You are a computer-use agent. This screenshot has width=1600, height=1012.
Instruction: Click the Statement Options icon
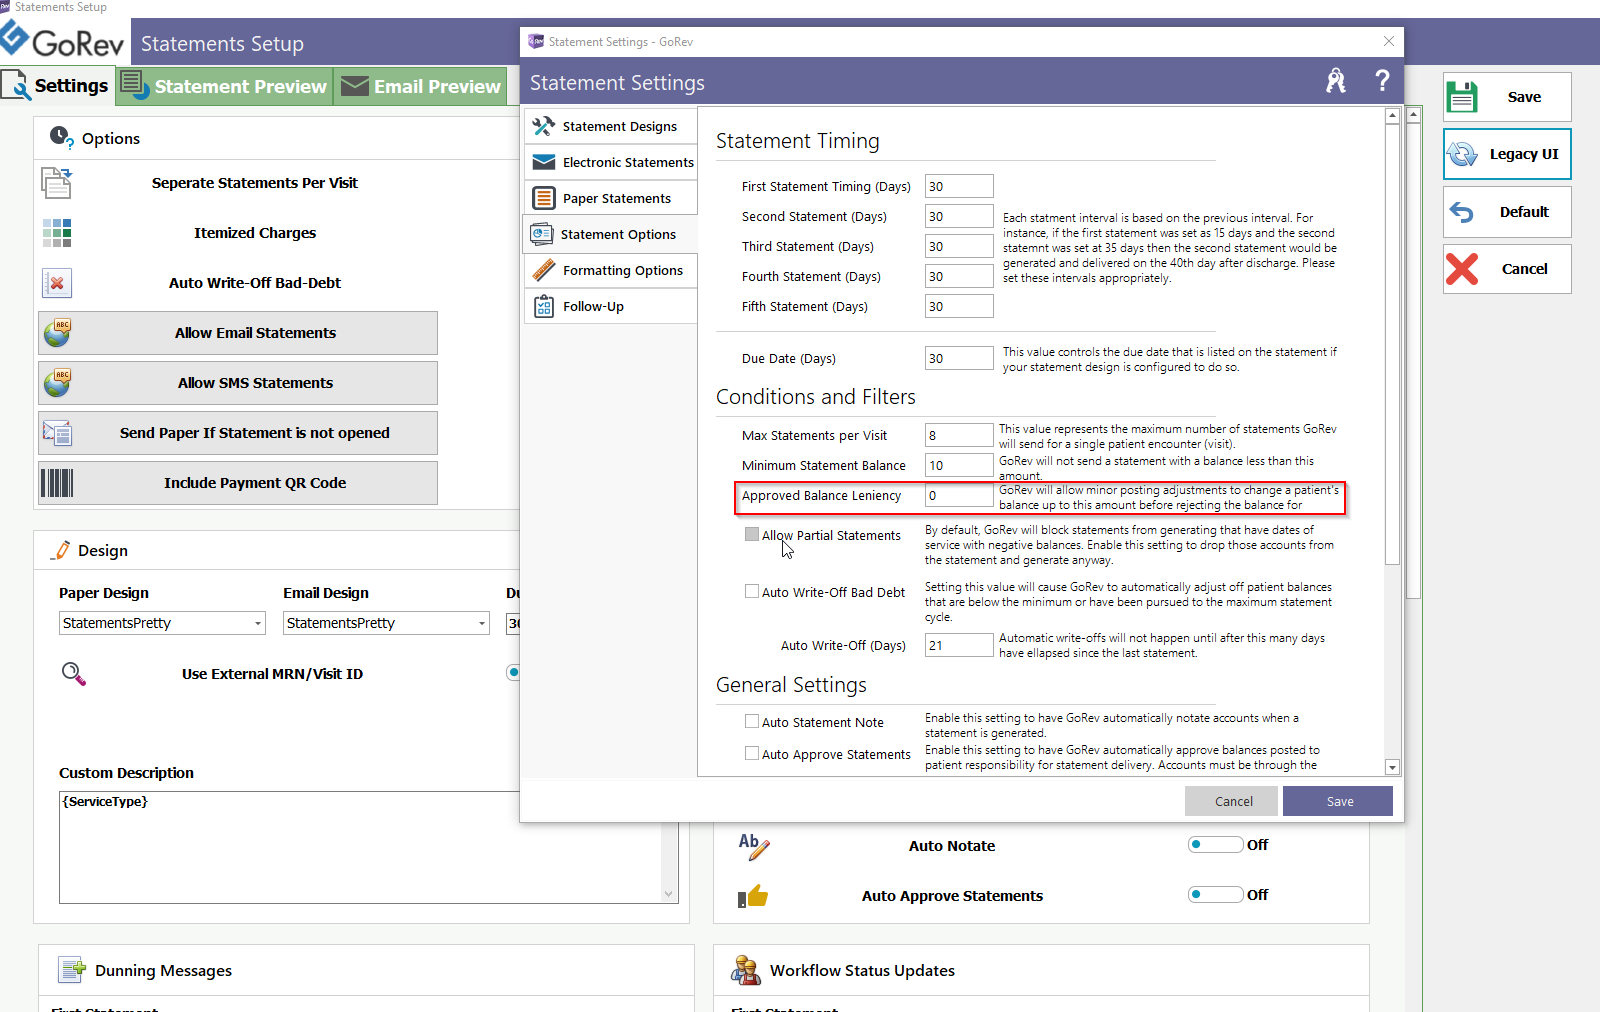[x=541, y=234]
